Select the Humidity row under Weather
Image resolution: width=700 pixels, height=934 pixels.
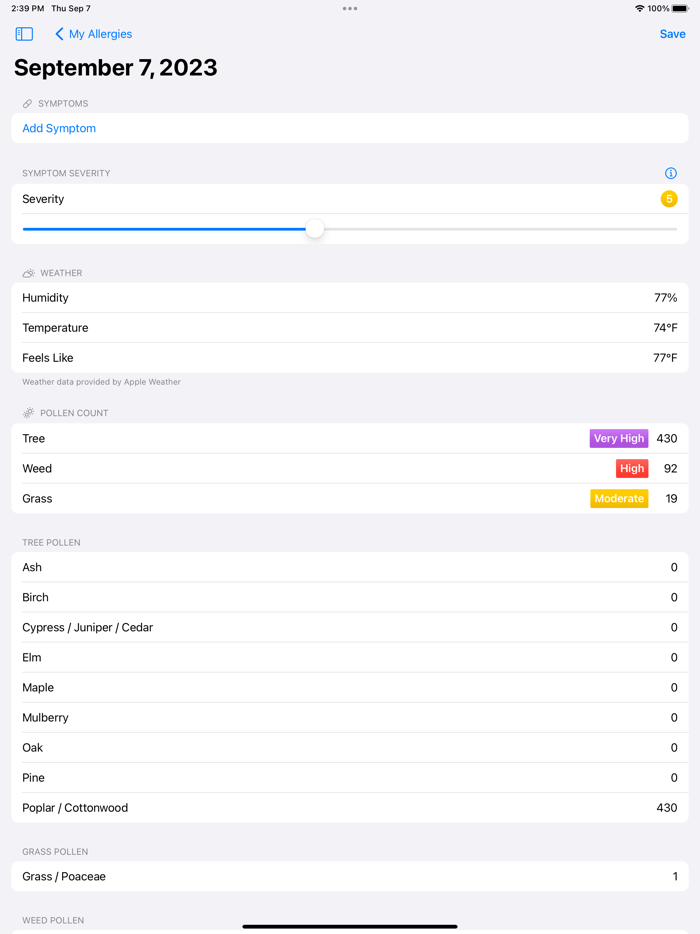pyautogui.click(x=350, y=297)
